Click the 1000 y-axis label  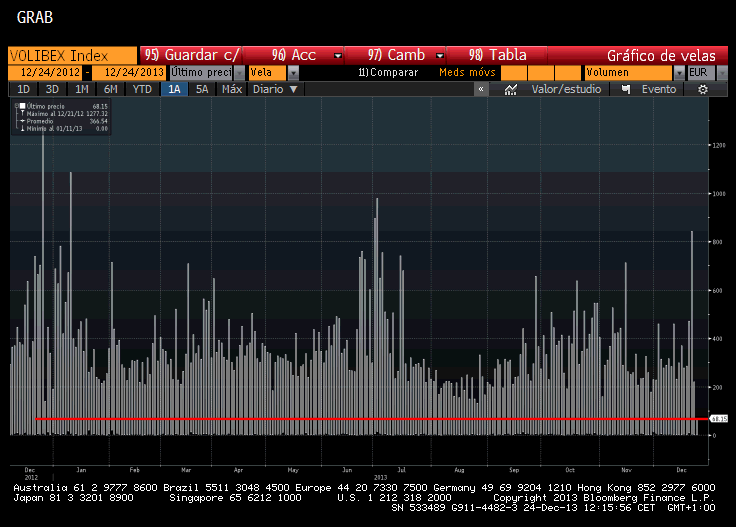tap(719, 193)
